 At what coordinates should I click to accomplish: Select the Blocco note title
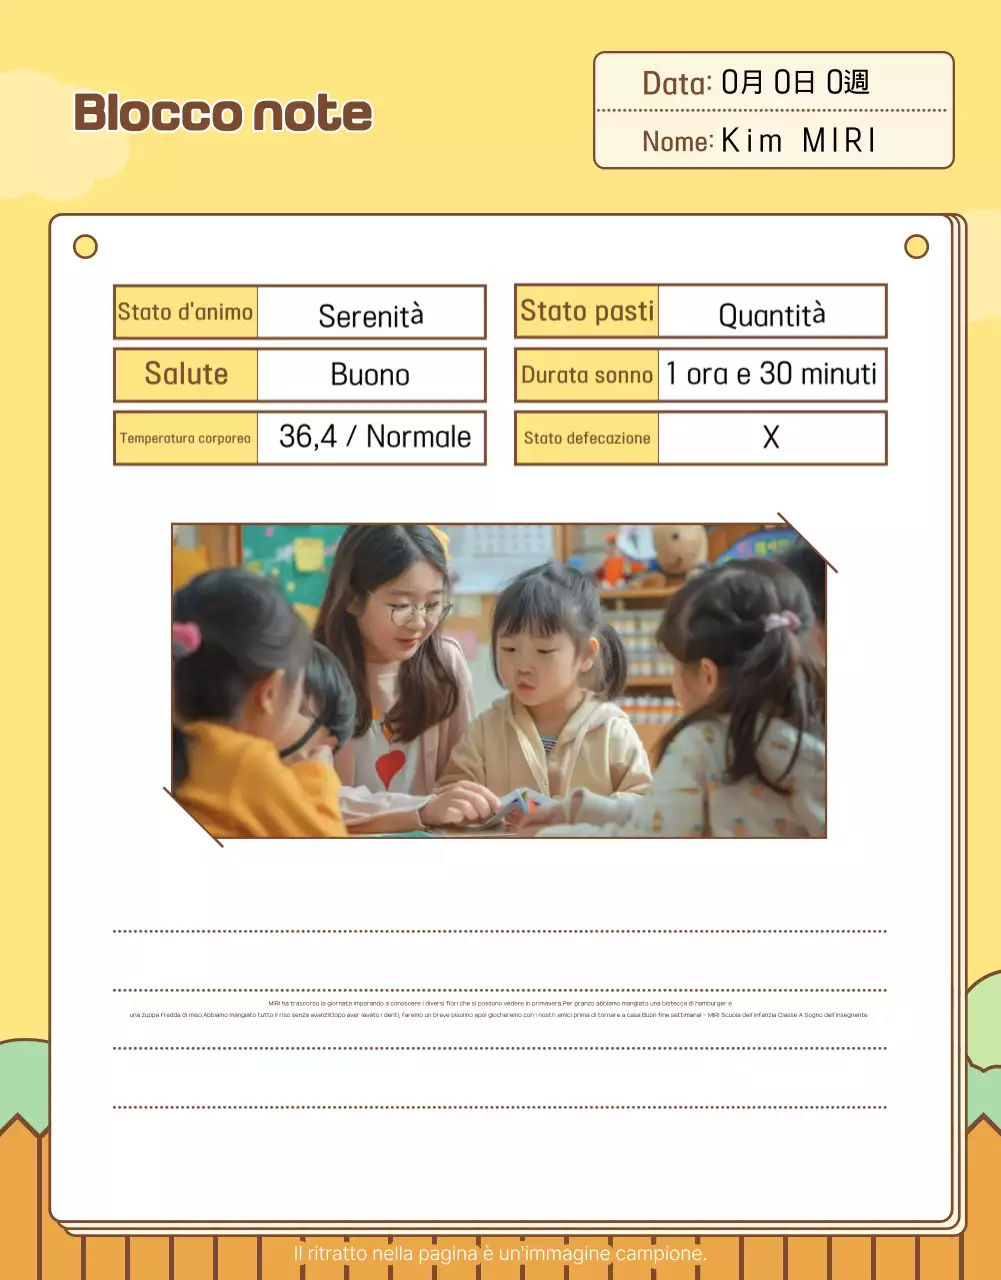(x=222, y=112)
